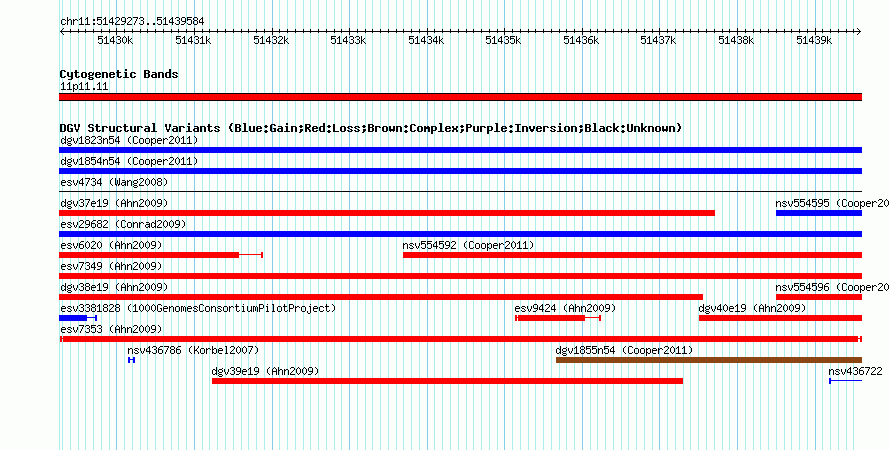The height and width of the screenshot is (450, 890).
Task: Open dgv1855n54 (Cooper2011) label
Action: [624, 351]
